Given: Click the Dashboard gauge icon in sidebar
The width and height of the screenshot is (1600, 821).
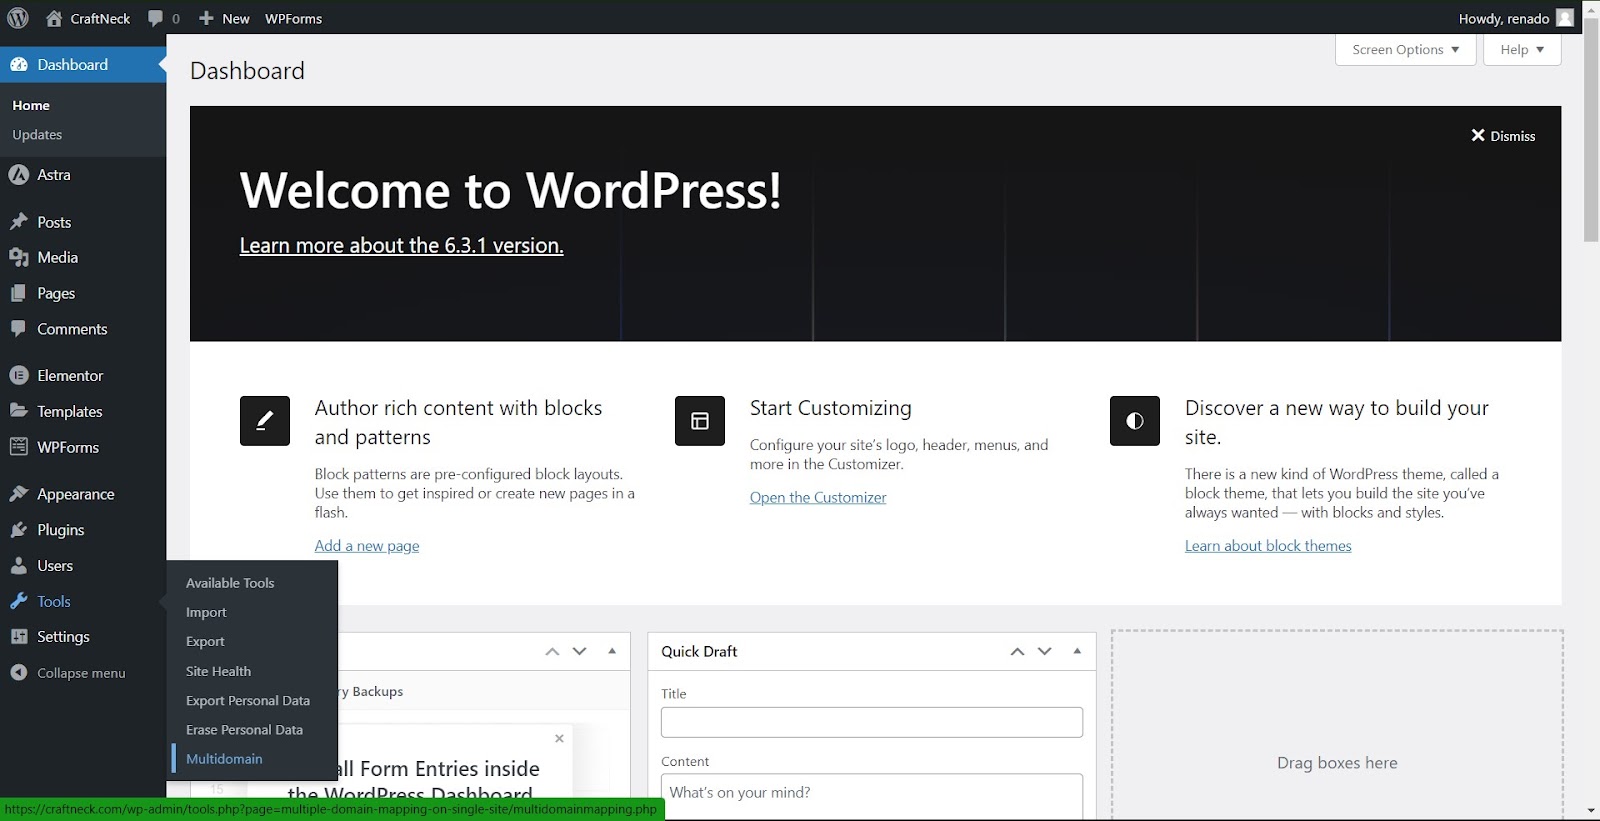Looking at the screenshot, I should (x=19, y=64).
